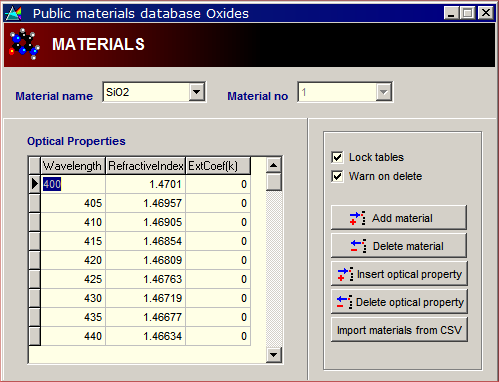Click the Wavelength column header
499x382 pixels.
(73, 166)
